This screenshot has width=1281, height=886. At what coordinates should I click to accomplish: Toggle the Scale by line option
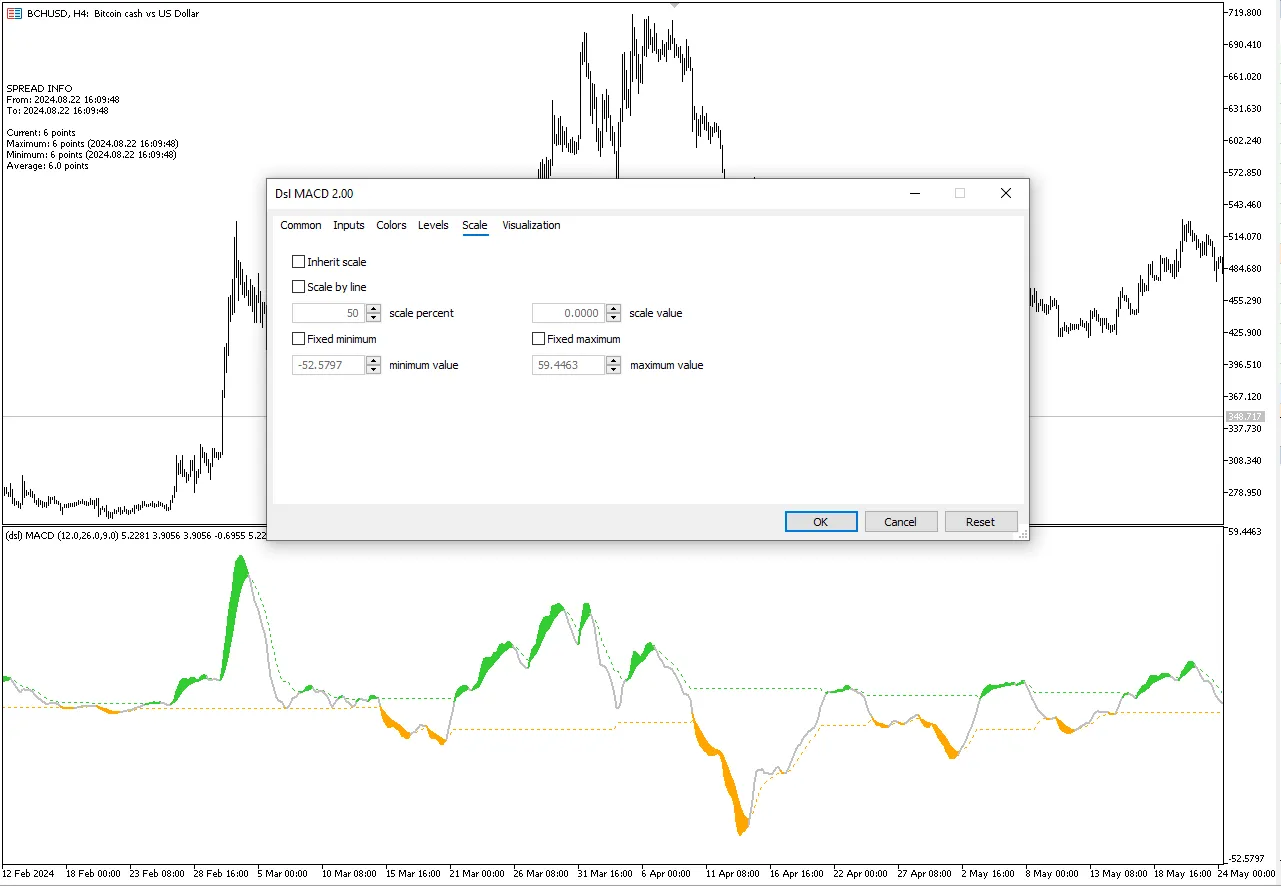[299, 287]
